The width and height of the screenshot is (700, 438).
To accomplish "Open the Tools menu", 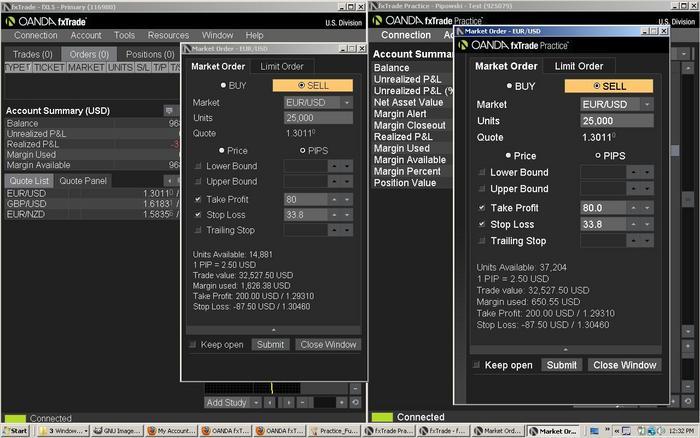I will [124, 35].
